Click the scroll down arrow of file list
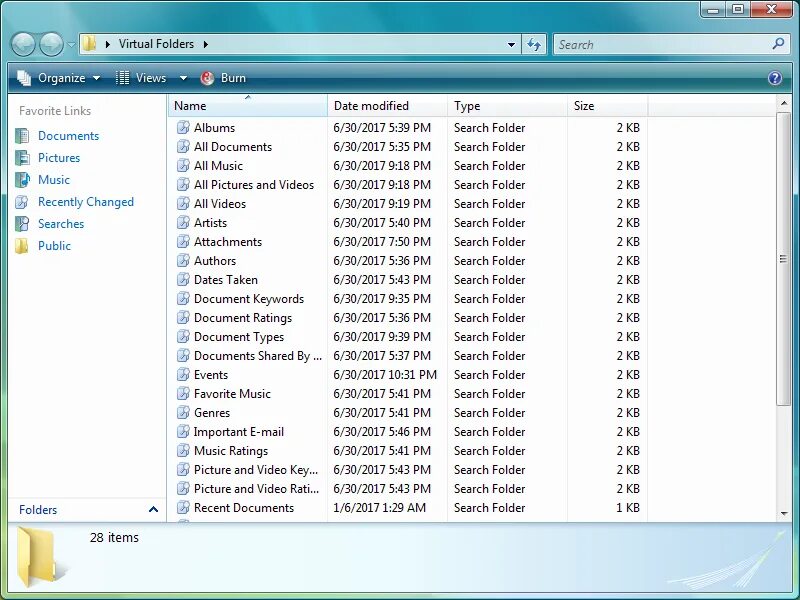 pyautogui.click(x=784, y=514)
